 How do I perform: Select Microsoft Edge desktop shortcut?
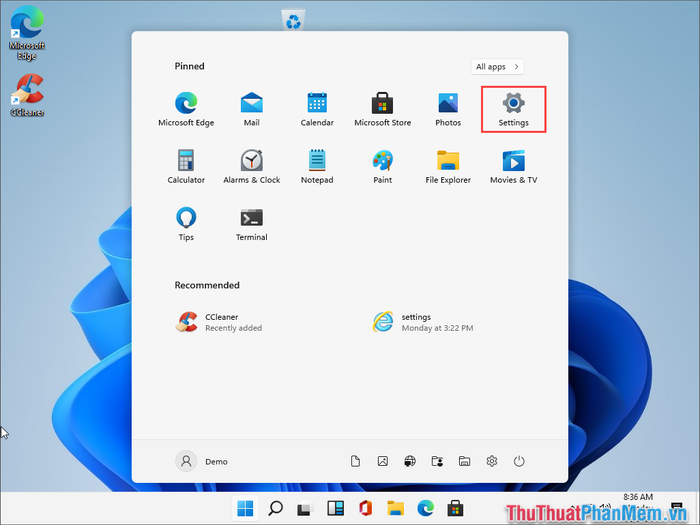pyautogui.click(x=27, y=34)
